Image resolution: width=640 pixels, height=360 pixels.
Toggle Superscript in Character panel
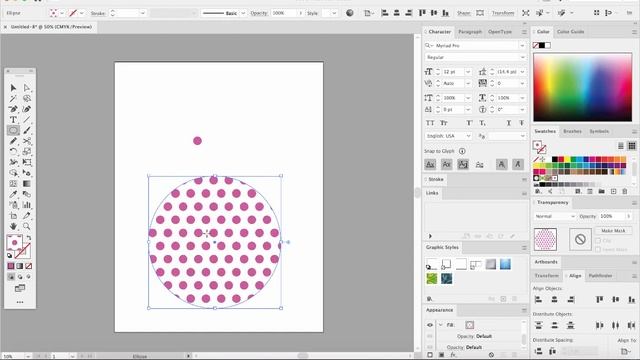point(469,123)
